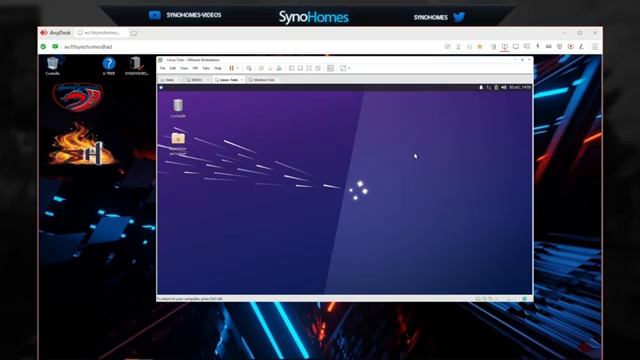Open AnyDesk keyboard options
Image resolution: width=640 pixels, height=360 pixels.
coord(549,47)
